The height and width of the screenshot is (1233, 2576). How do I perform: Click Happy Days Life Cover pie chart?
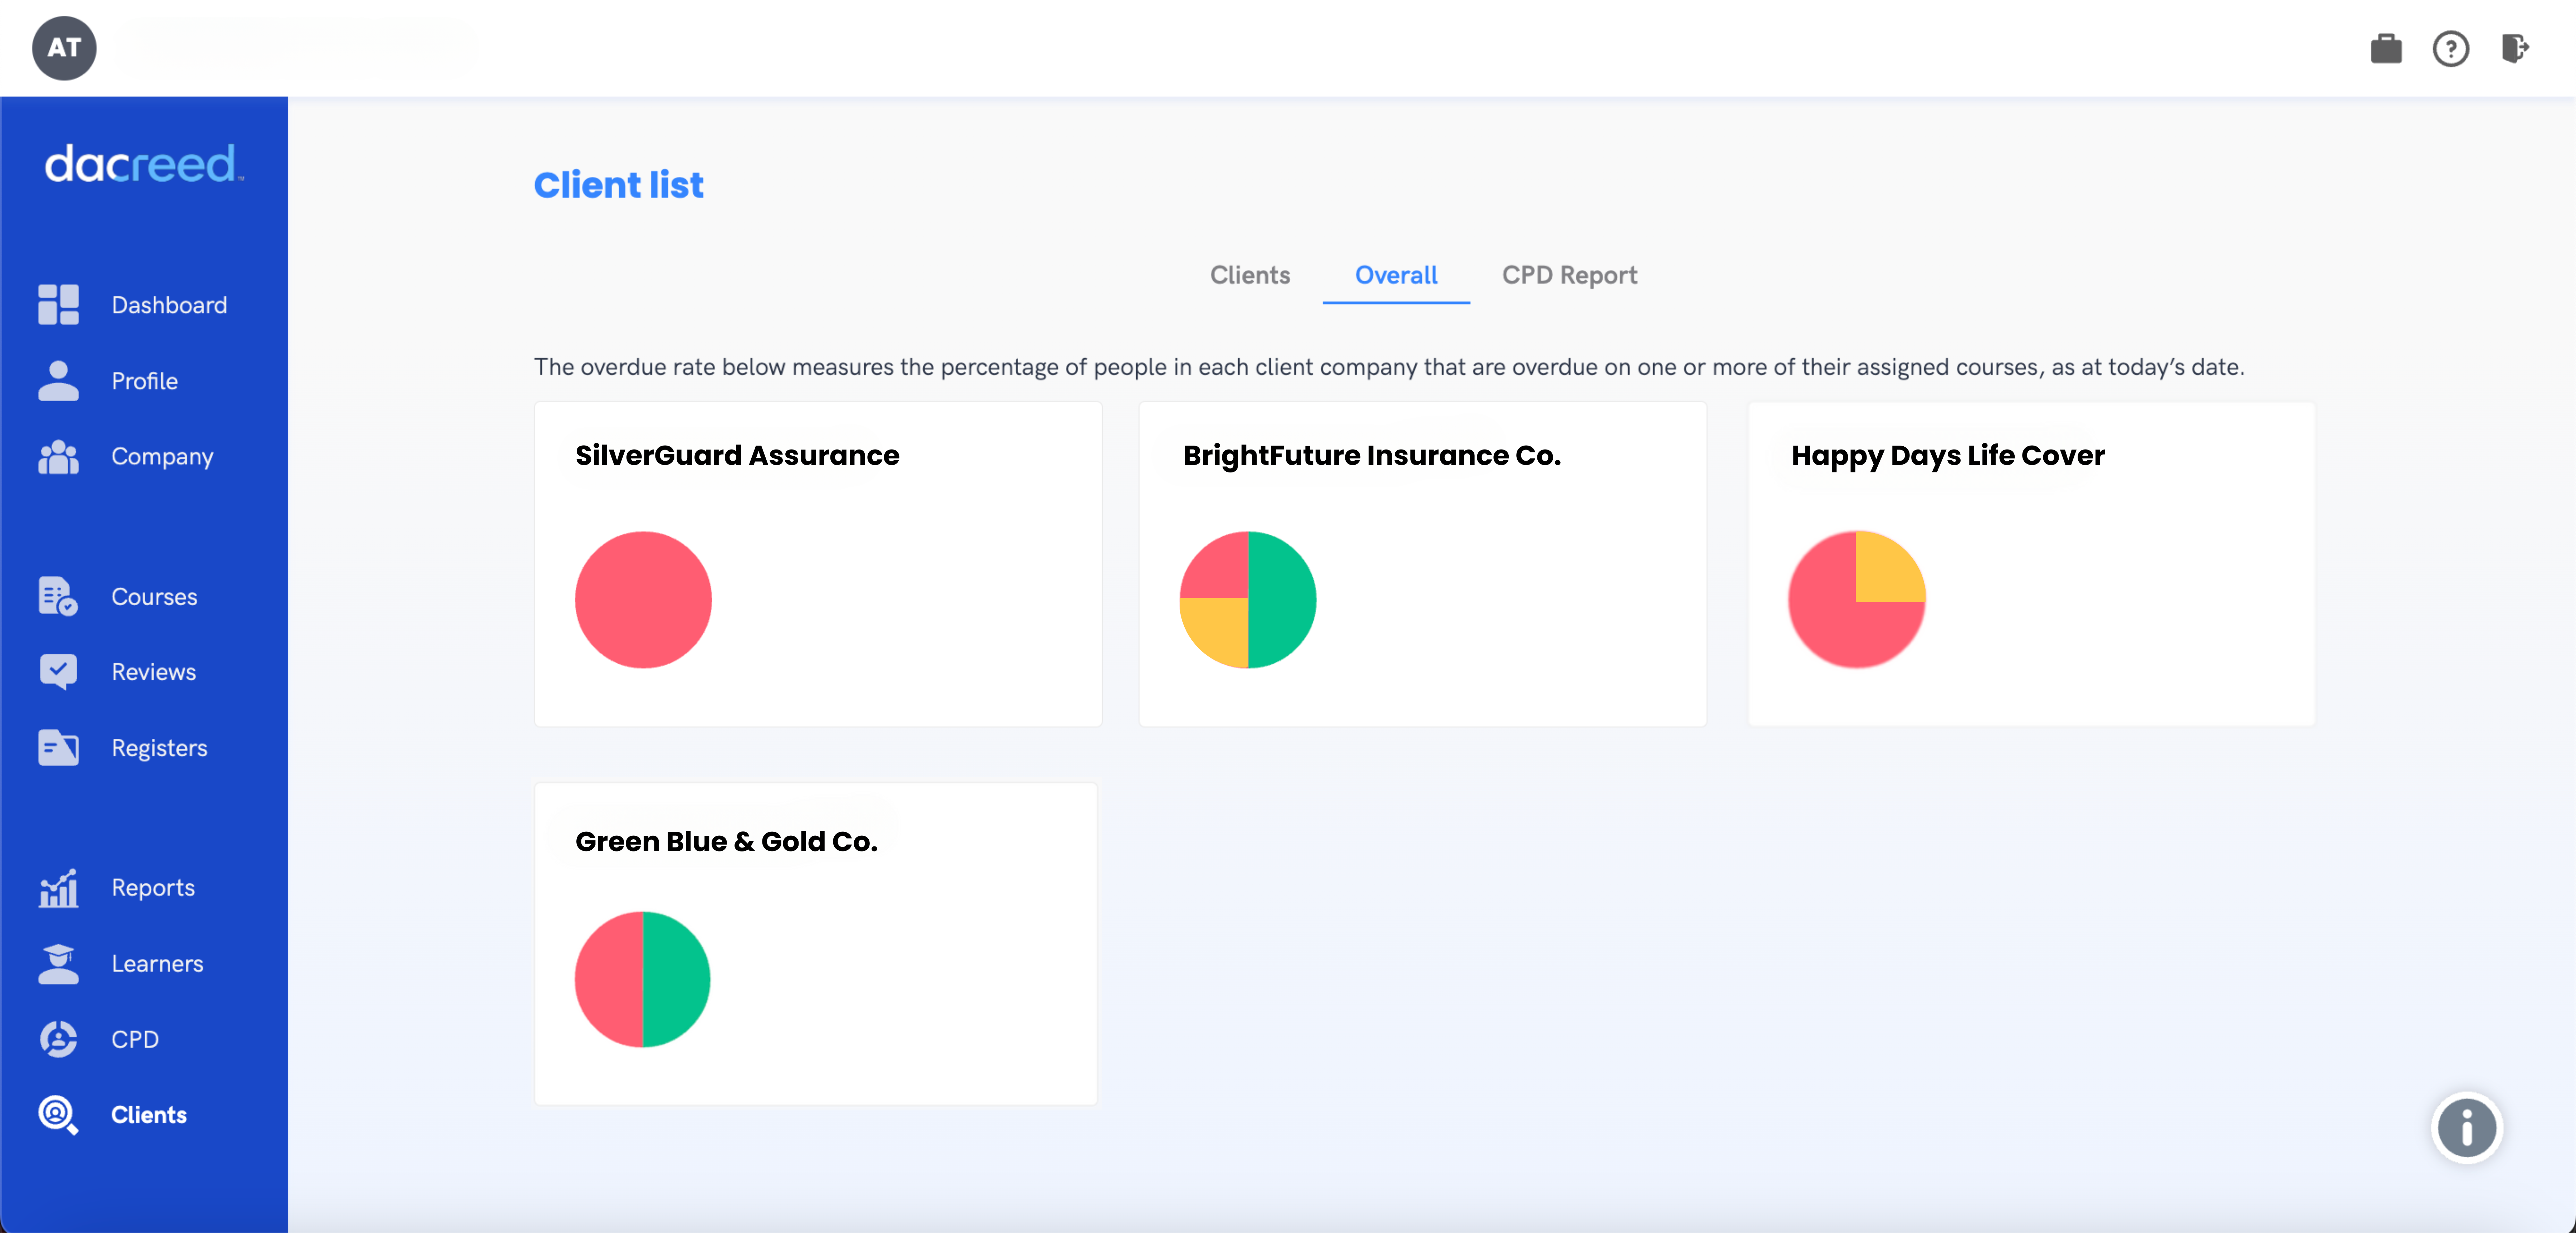click(x=1856, y=599)
